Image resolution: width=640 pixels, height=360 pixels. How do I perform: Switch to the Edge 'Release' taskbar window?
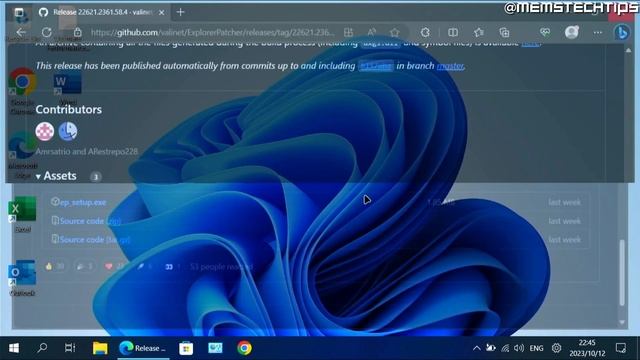(143, 348)
